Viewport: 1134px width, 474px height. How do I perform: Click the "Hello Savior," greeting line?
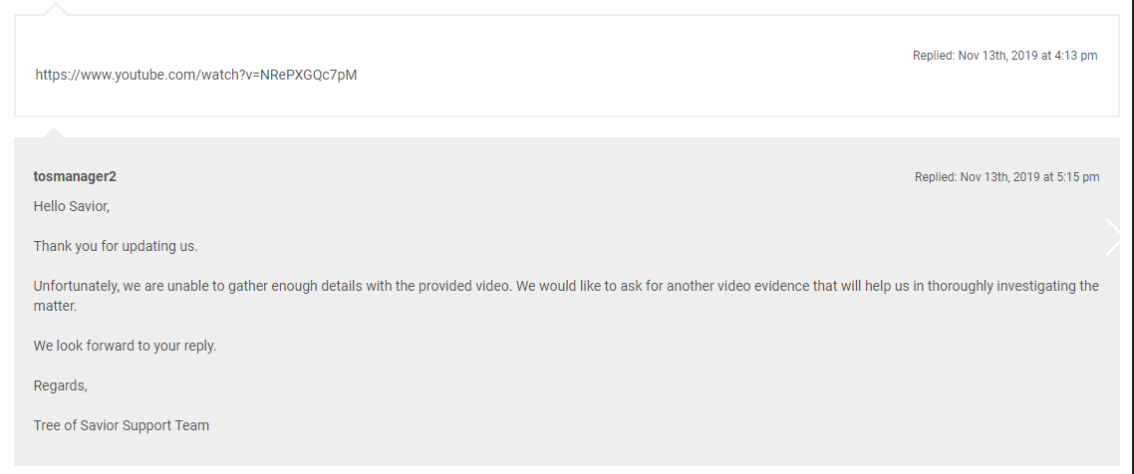(x=71, y=206)
